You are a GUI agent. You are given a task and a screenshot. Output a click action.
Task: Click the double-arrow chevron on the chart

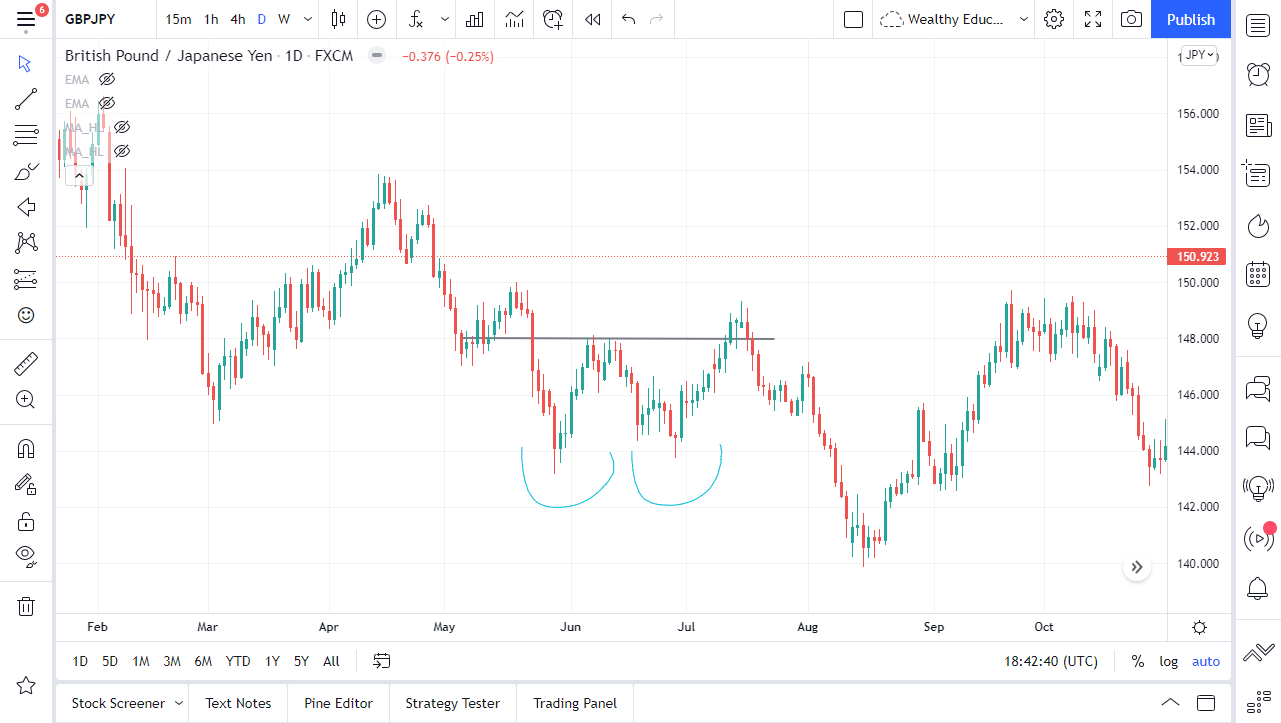pos(1136,567)
